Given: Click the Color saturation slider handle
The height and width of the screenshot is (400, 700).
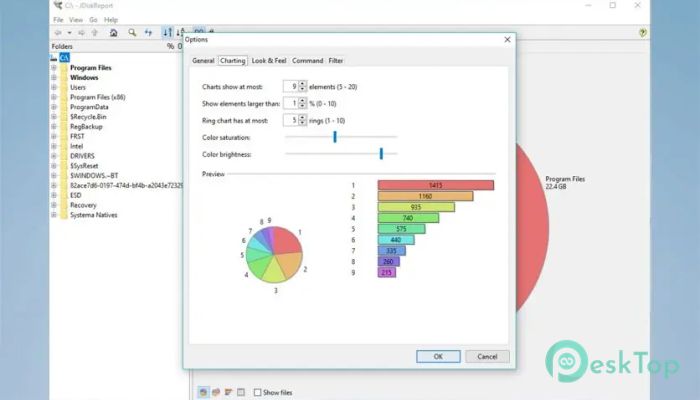Looking at the screenshot, I should click(x=335, y=137).
